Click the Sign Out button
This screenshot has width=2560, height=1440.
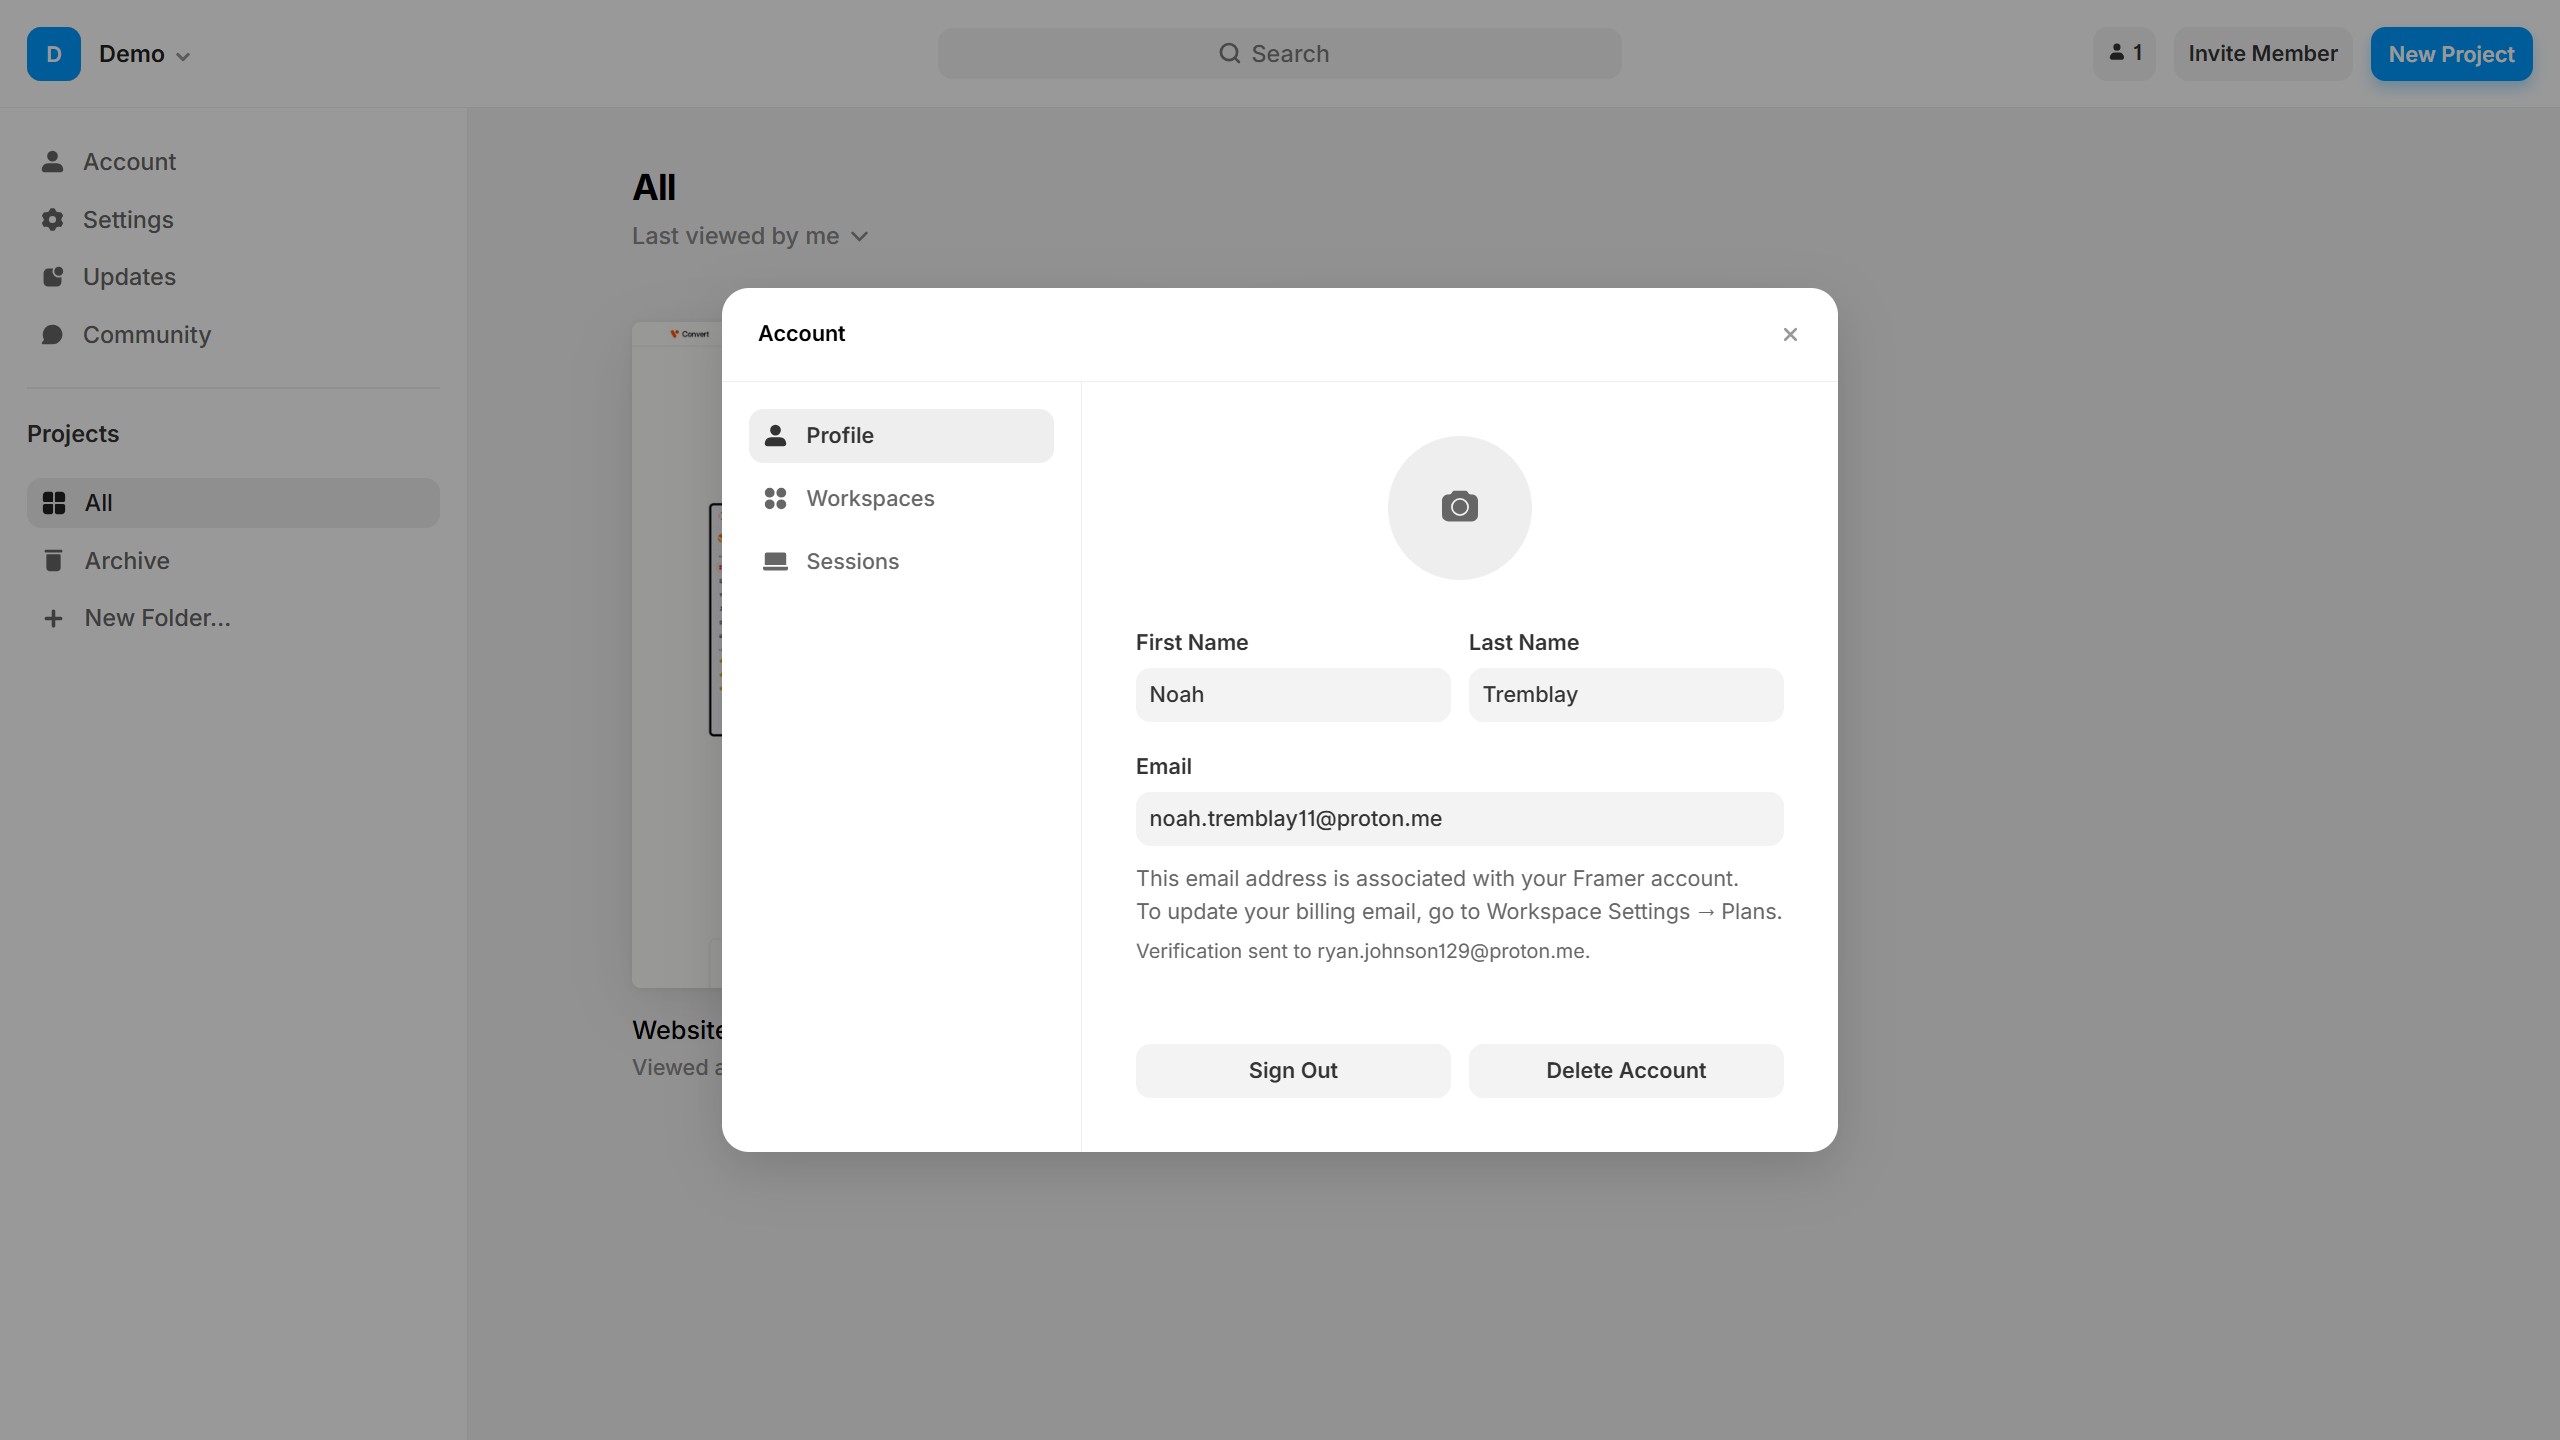click(1292, 1071)
